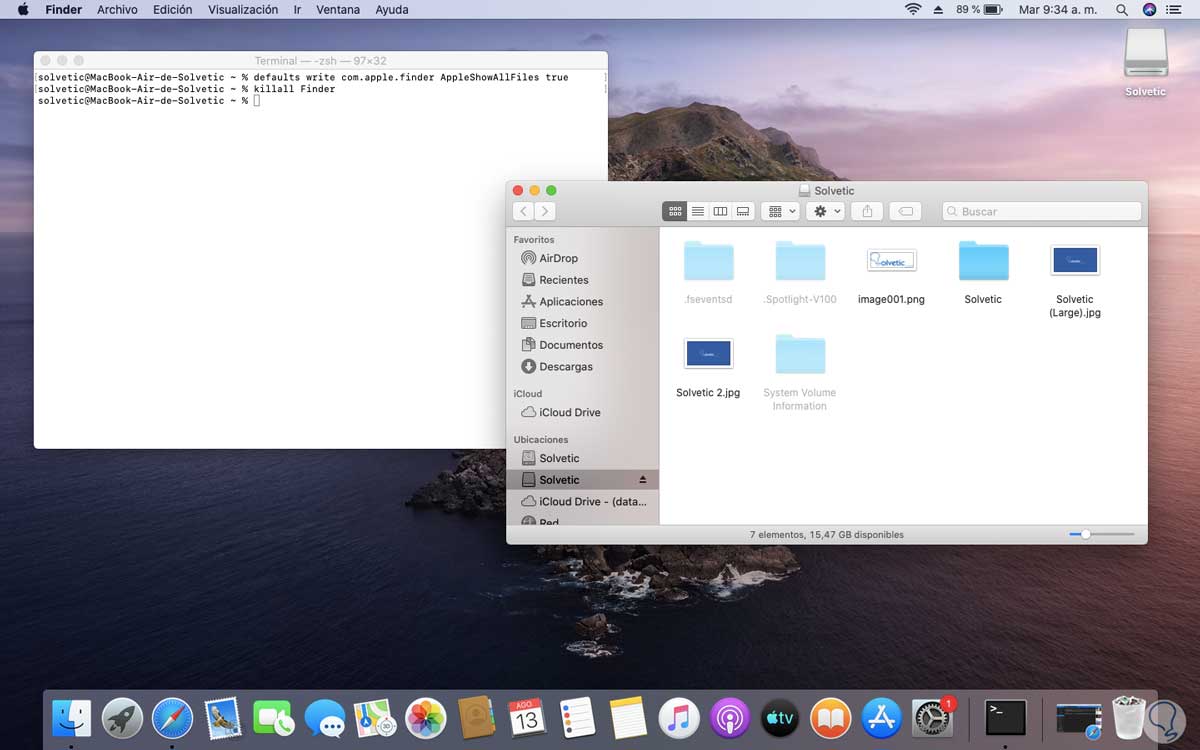
Task: Select Solvetic (Large).jpg file
Action: 1075,279
